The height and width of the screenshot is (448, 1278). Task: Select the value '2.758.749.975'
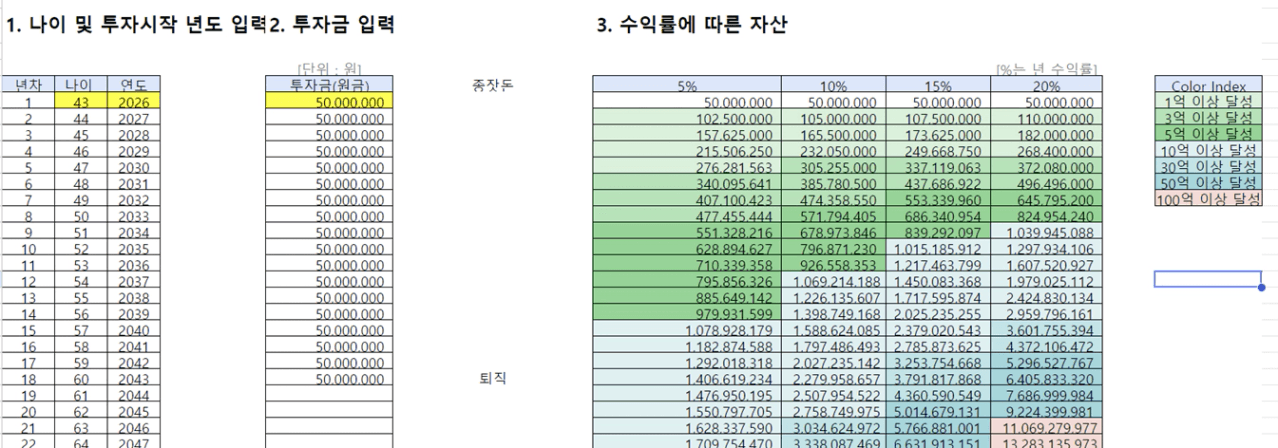click(x=833, y=410)
